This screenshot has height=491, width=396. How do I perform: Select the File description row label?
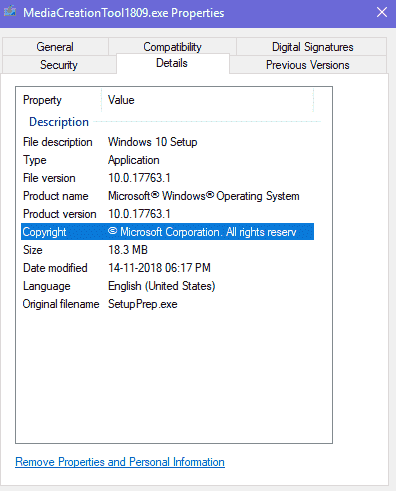[x=58, y=142]
